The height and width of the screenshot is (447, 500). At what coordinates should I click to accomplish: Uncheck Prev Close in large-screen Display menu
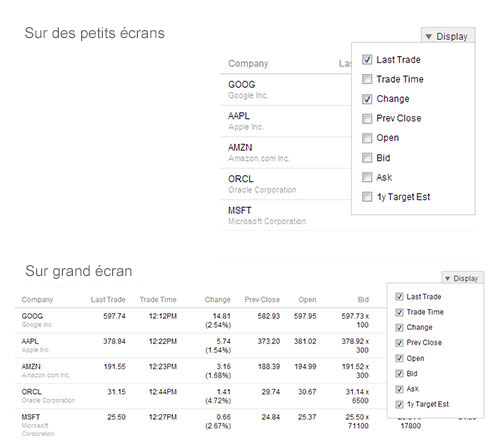[x=399, y=343]
